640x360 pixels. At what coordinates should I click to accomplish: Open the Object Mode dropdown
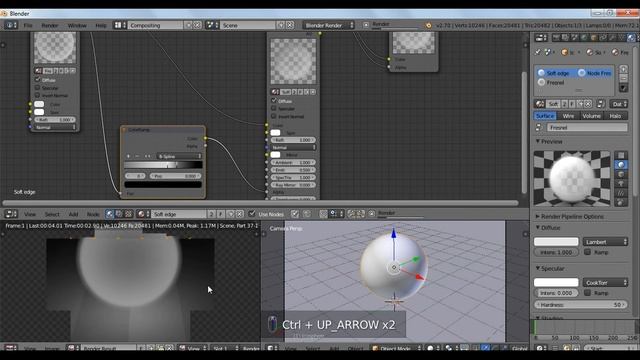(x=396, y=348)
